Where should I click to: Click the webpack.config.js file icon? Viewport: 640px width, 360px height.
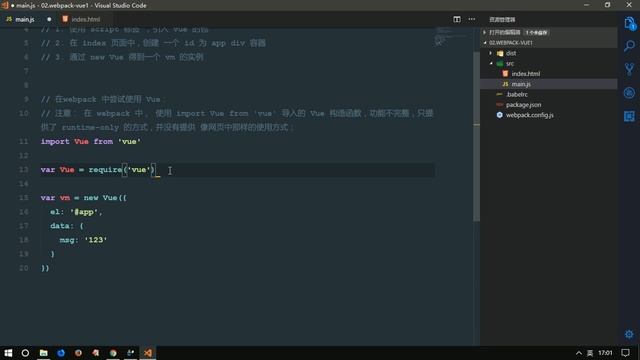[x=500, y=115]
